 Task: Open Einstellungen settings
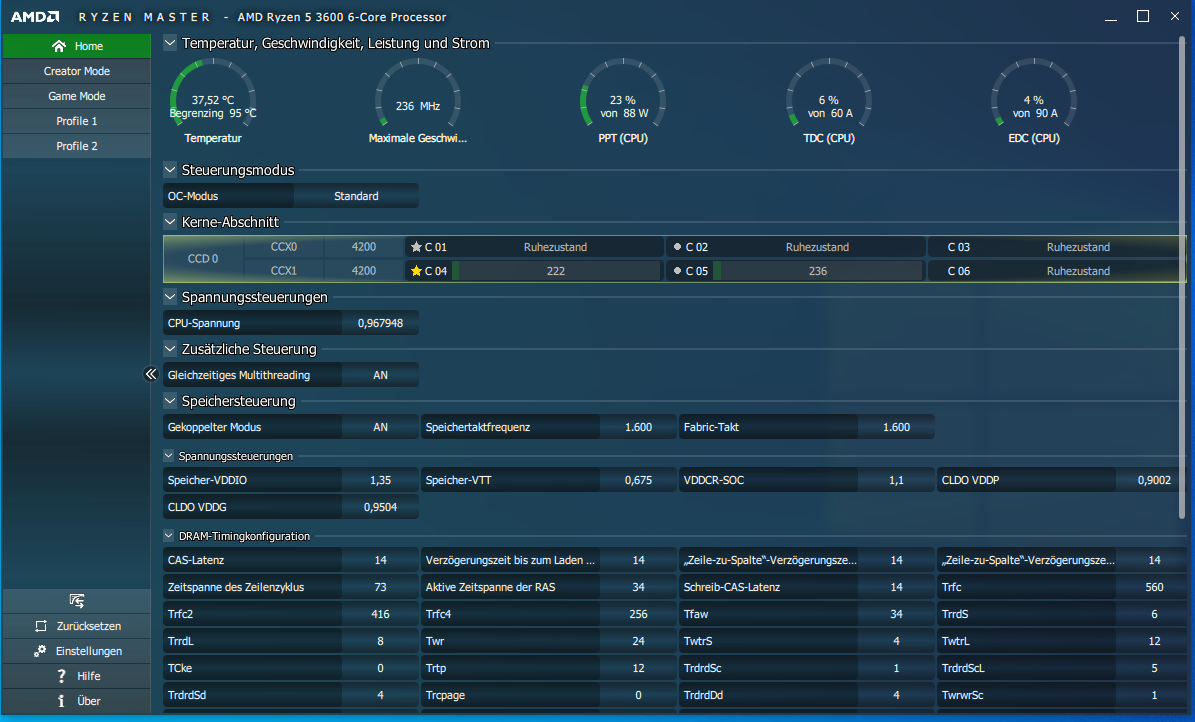coord(76,651)
